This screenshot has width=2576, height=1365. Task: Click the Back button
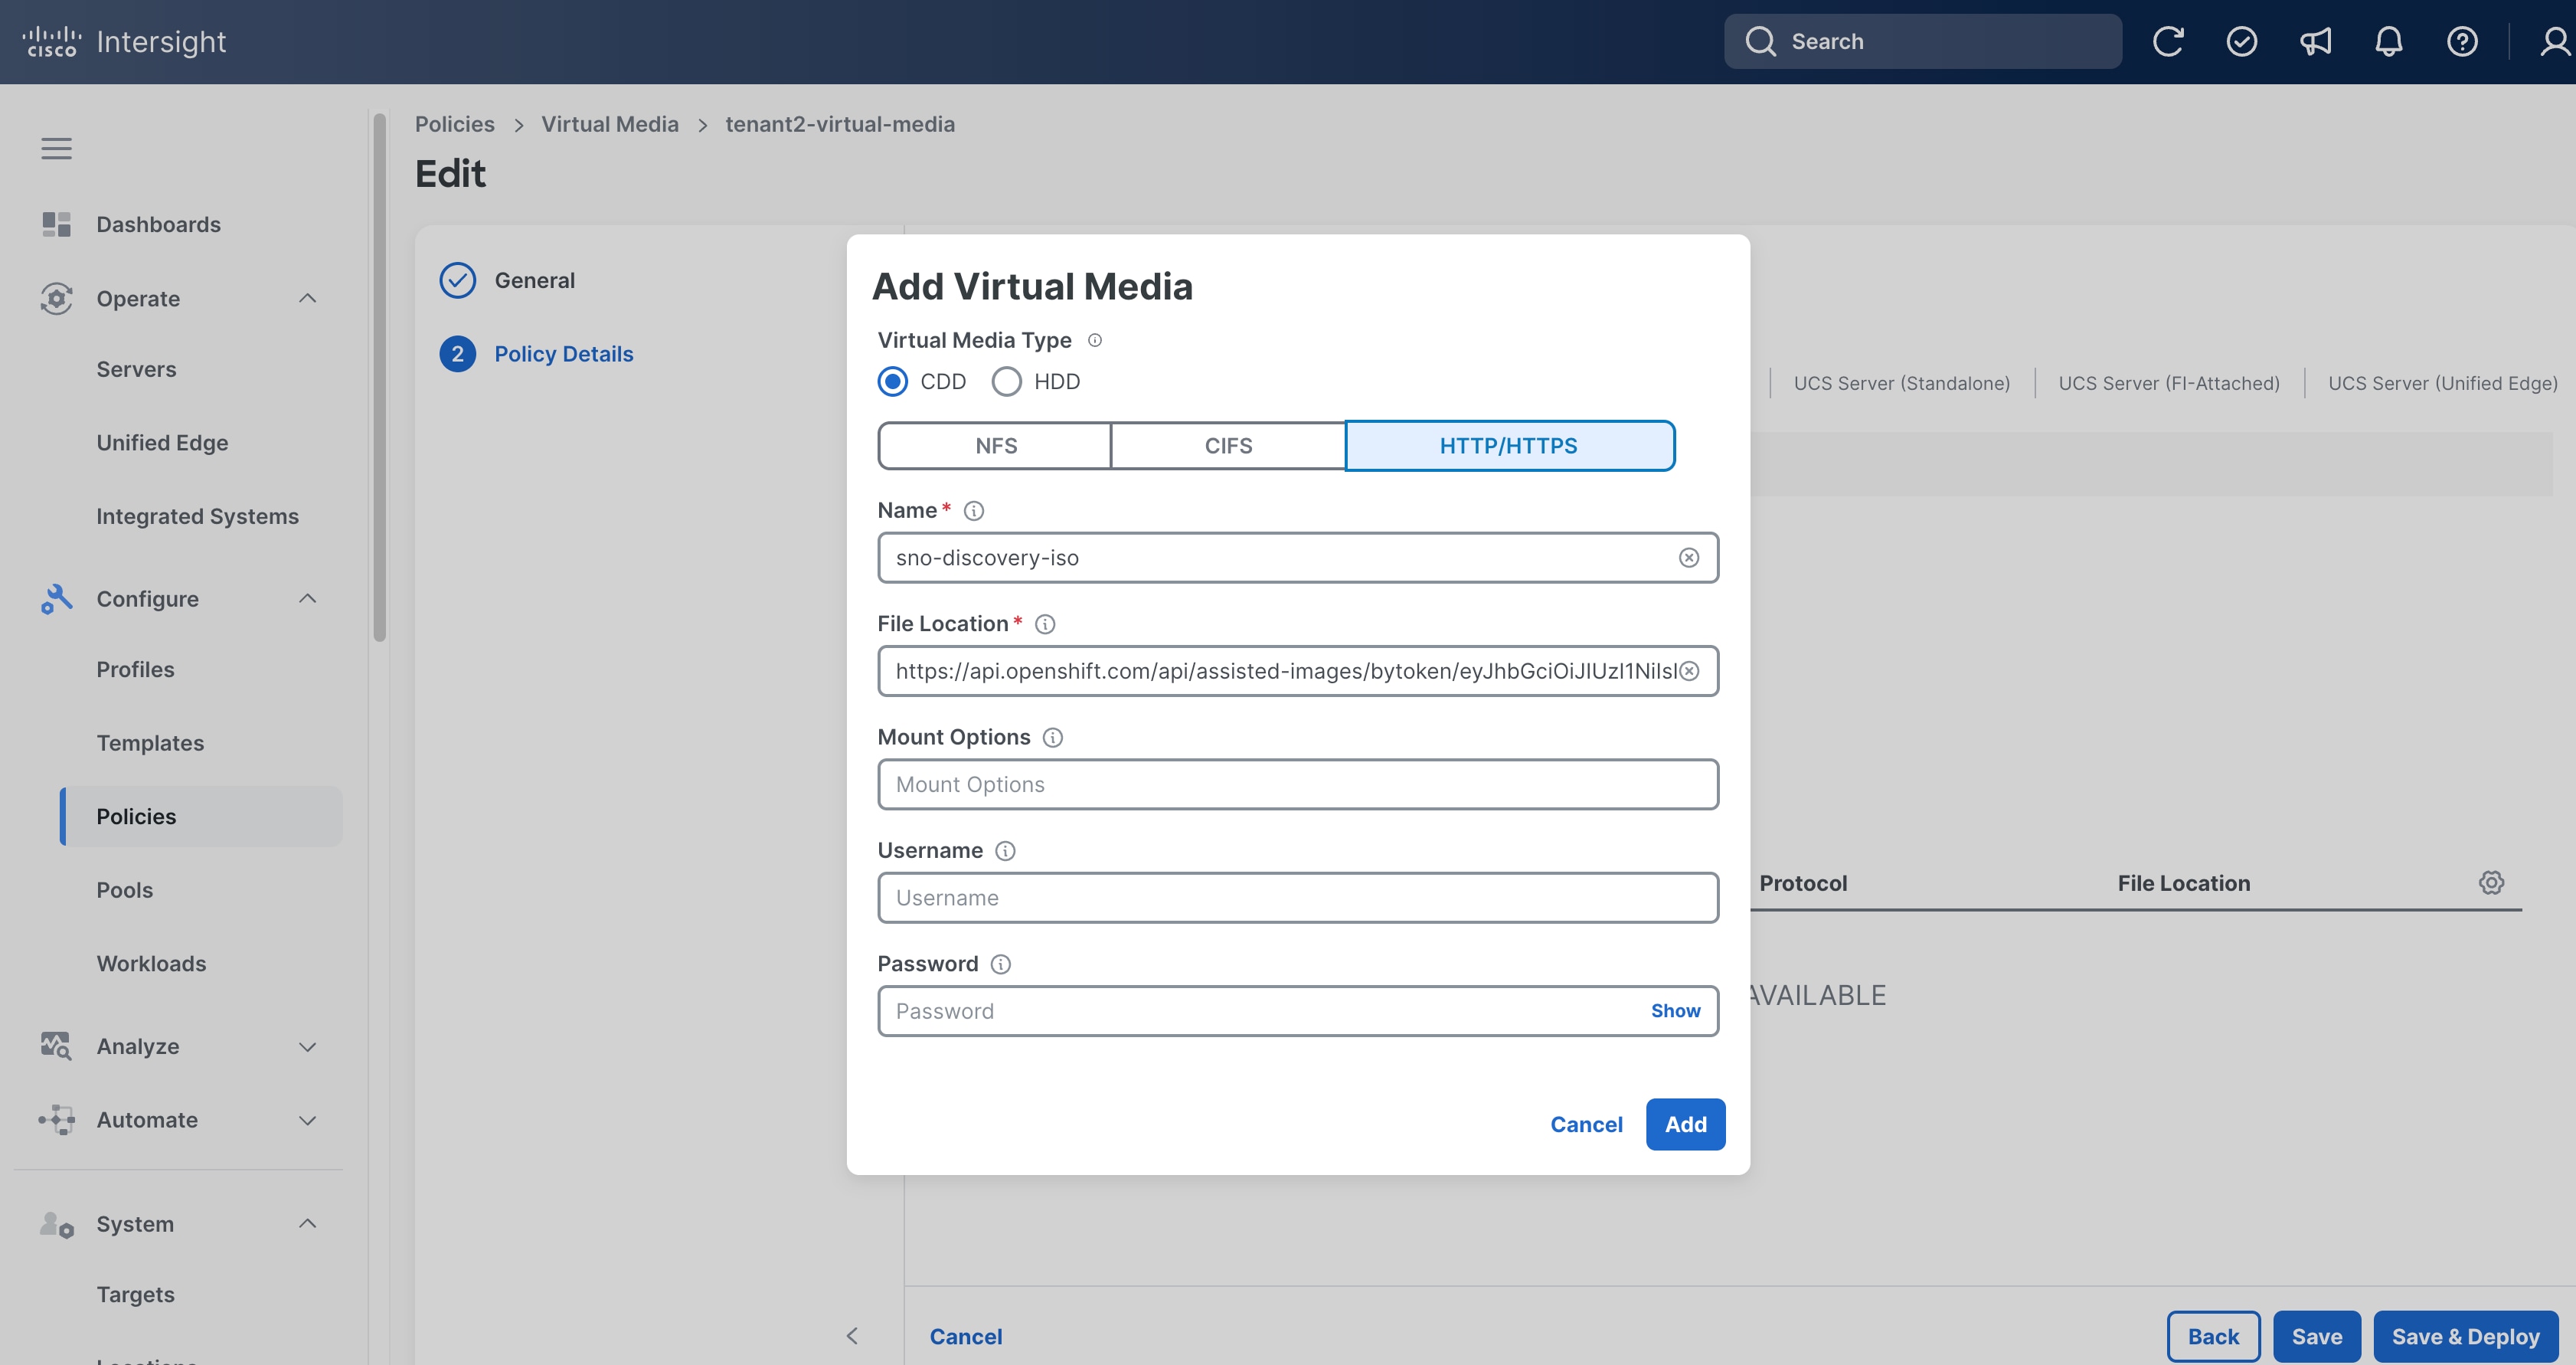click(2213, 1337)
